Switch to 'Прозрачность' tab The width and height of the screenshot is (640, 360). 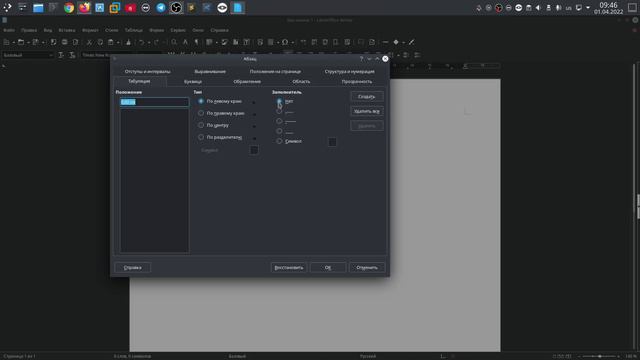coord(357,82)
